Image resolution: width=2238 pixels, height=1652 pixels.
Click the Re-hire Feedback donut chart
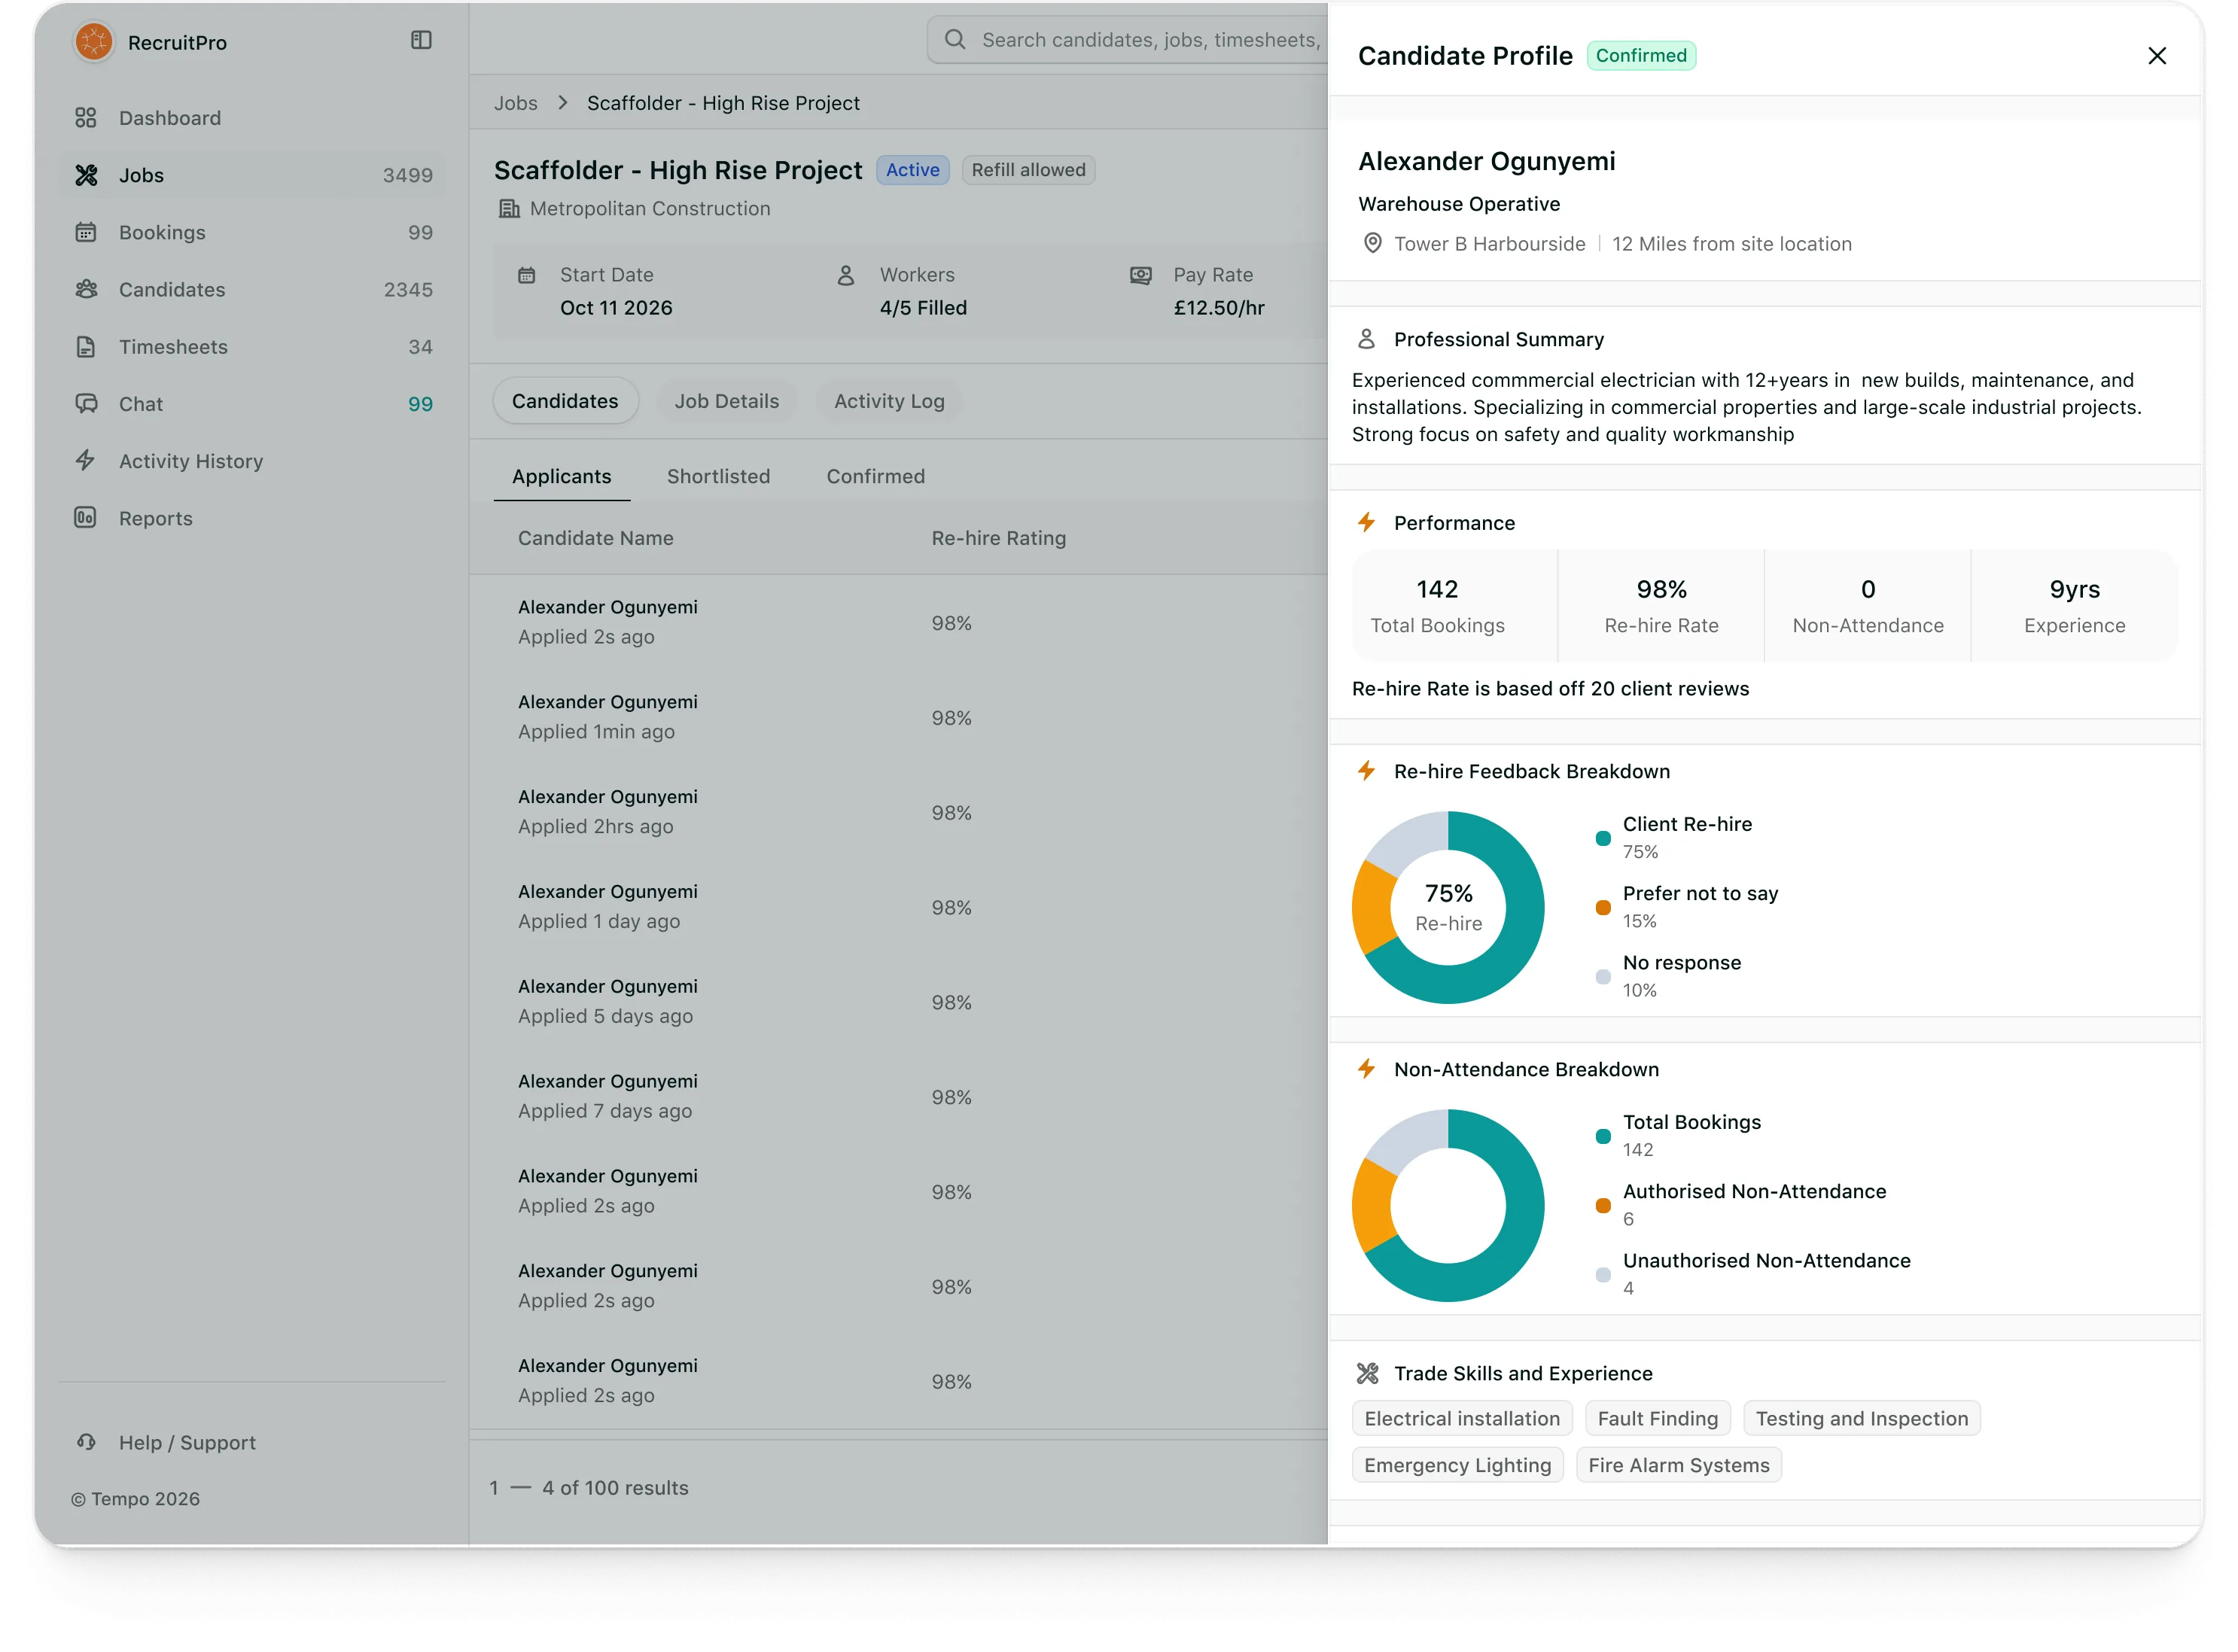click(1447, 907)
